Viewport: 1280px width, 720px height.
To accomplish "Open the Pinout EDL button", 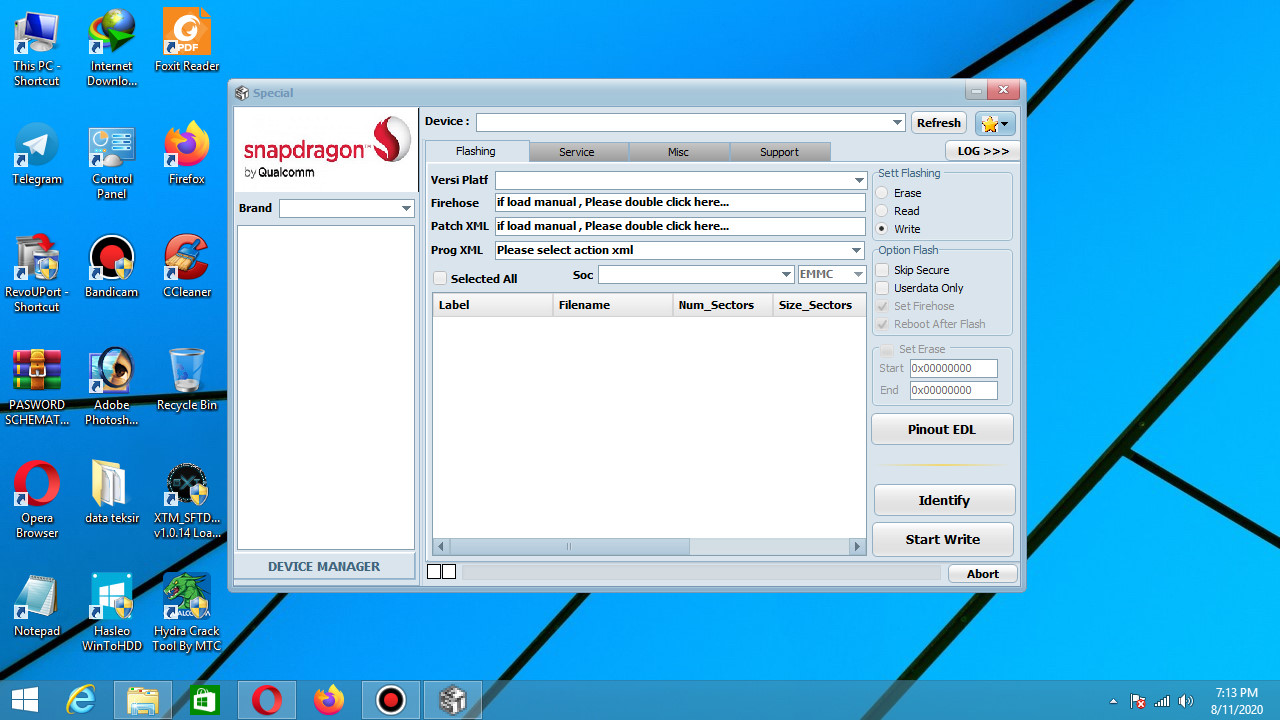I will click(942, 429).
